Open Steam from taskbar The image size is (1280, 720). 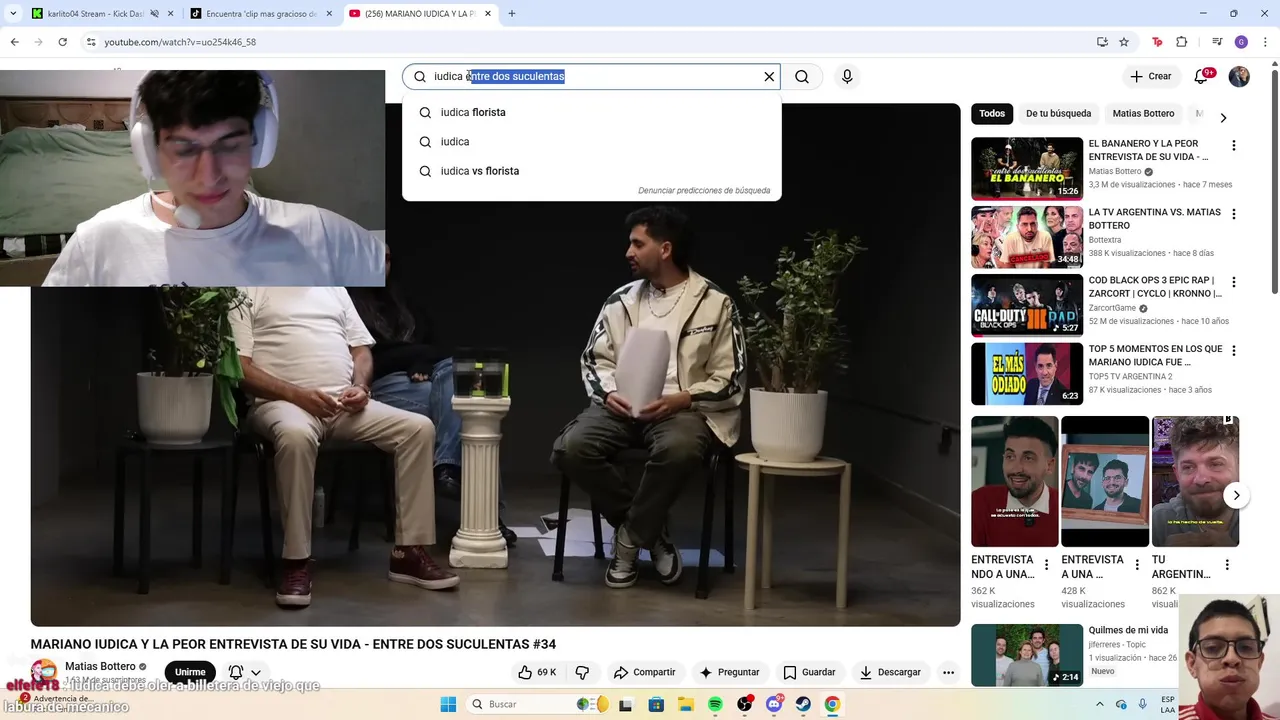[x=803, y=704]
